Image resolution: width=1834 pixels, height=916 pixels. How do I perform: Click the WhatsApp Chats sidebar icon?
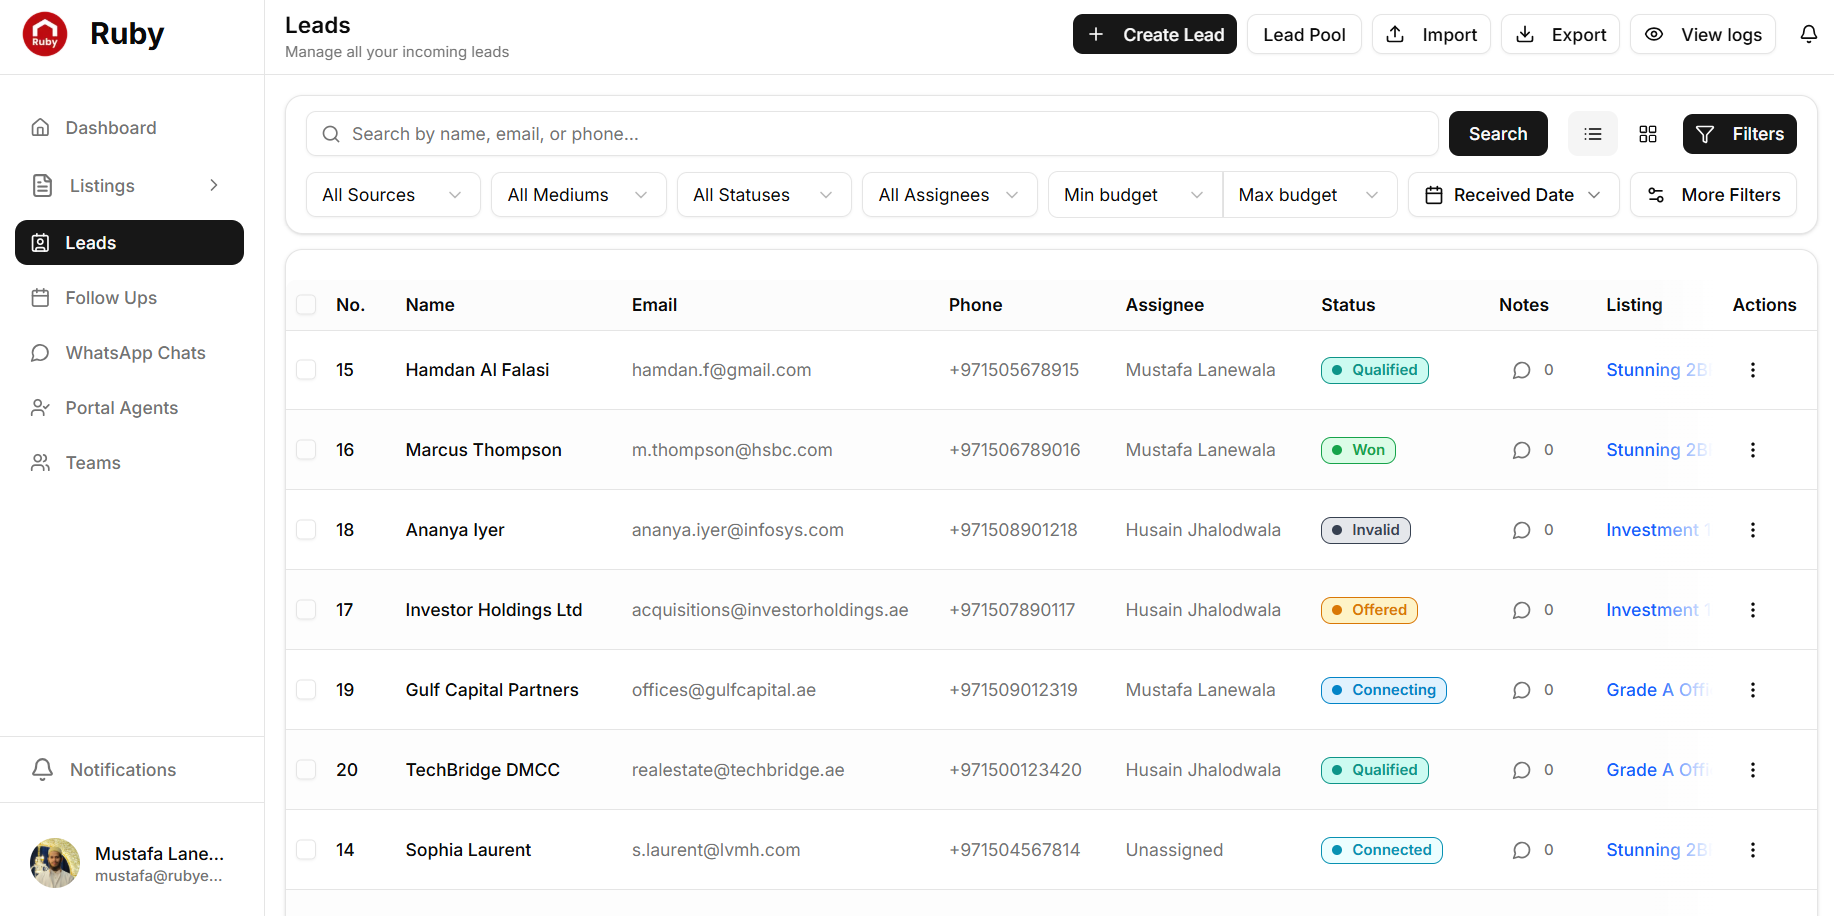pyautogui.click(x=40, y=352)
